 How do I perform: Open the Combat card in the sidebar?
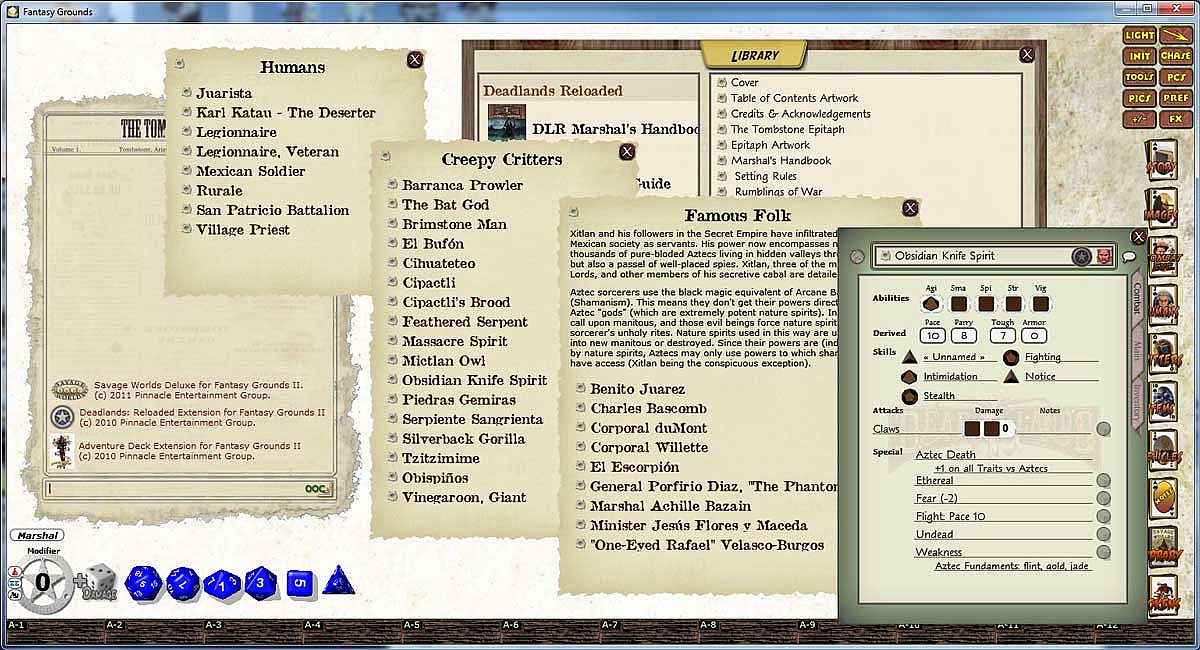pyautogui.click(x=1163, y=256)
